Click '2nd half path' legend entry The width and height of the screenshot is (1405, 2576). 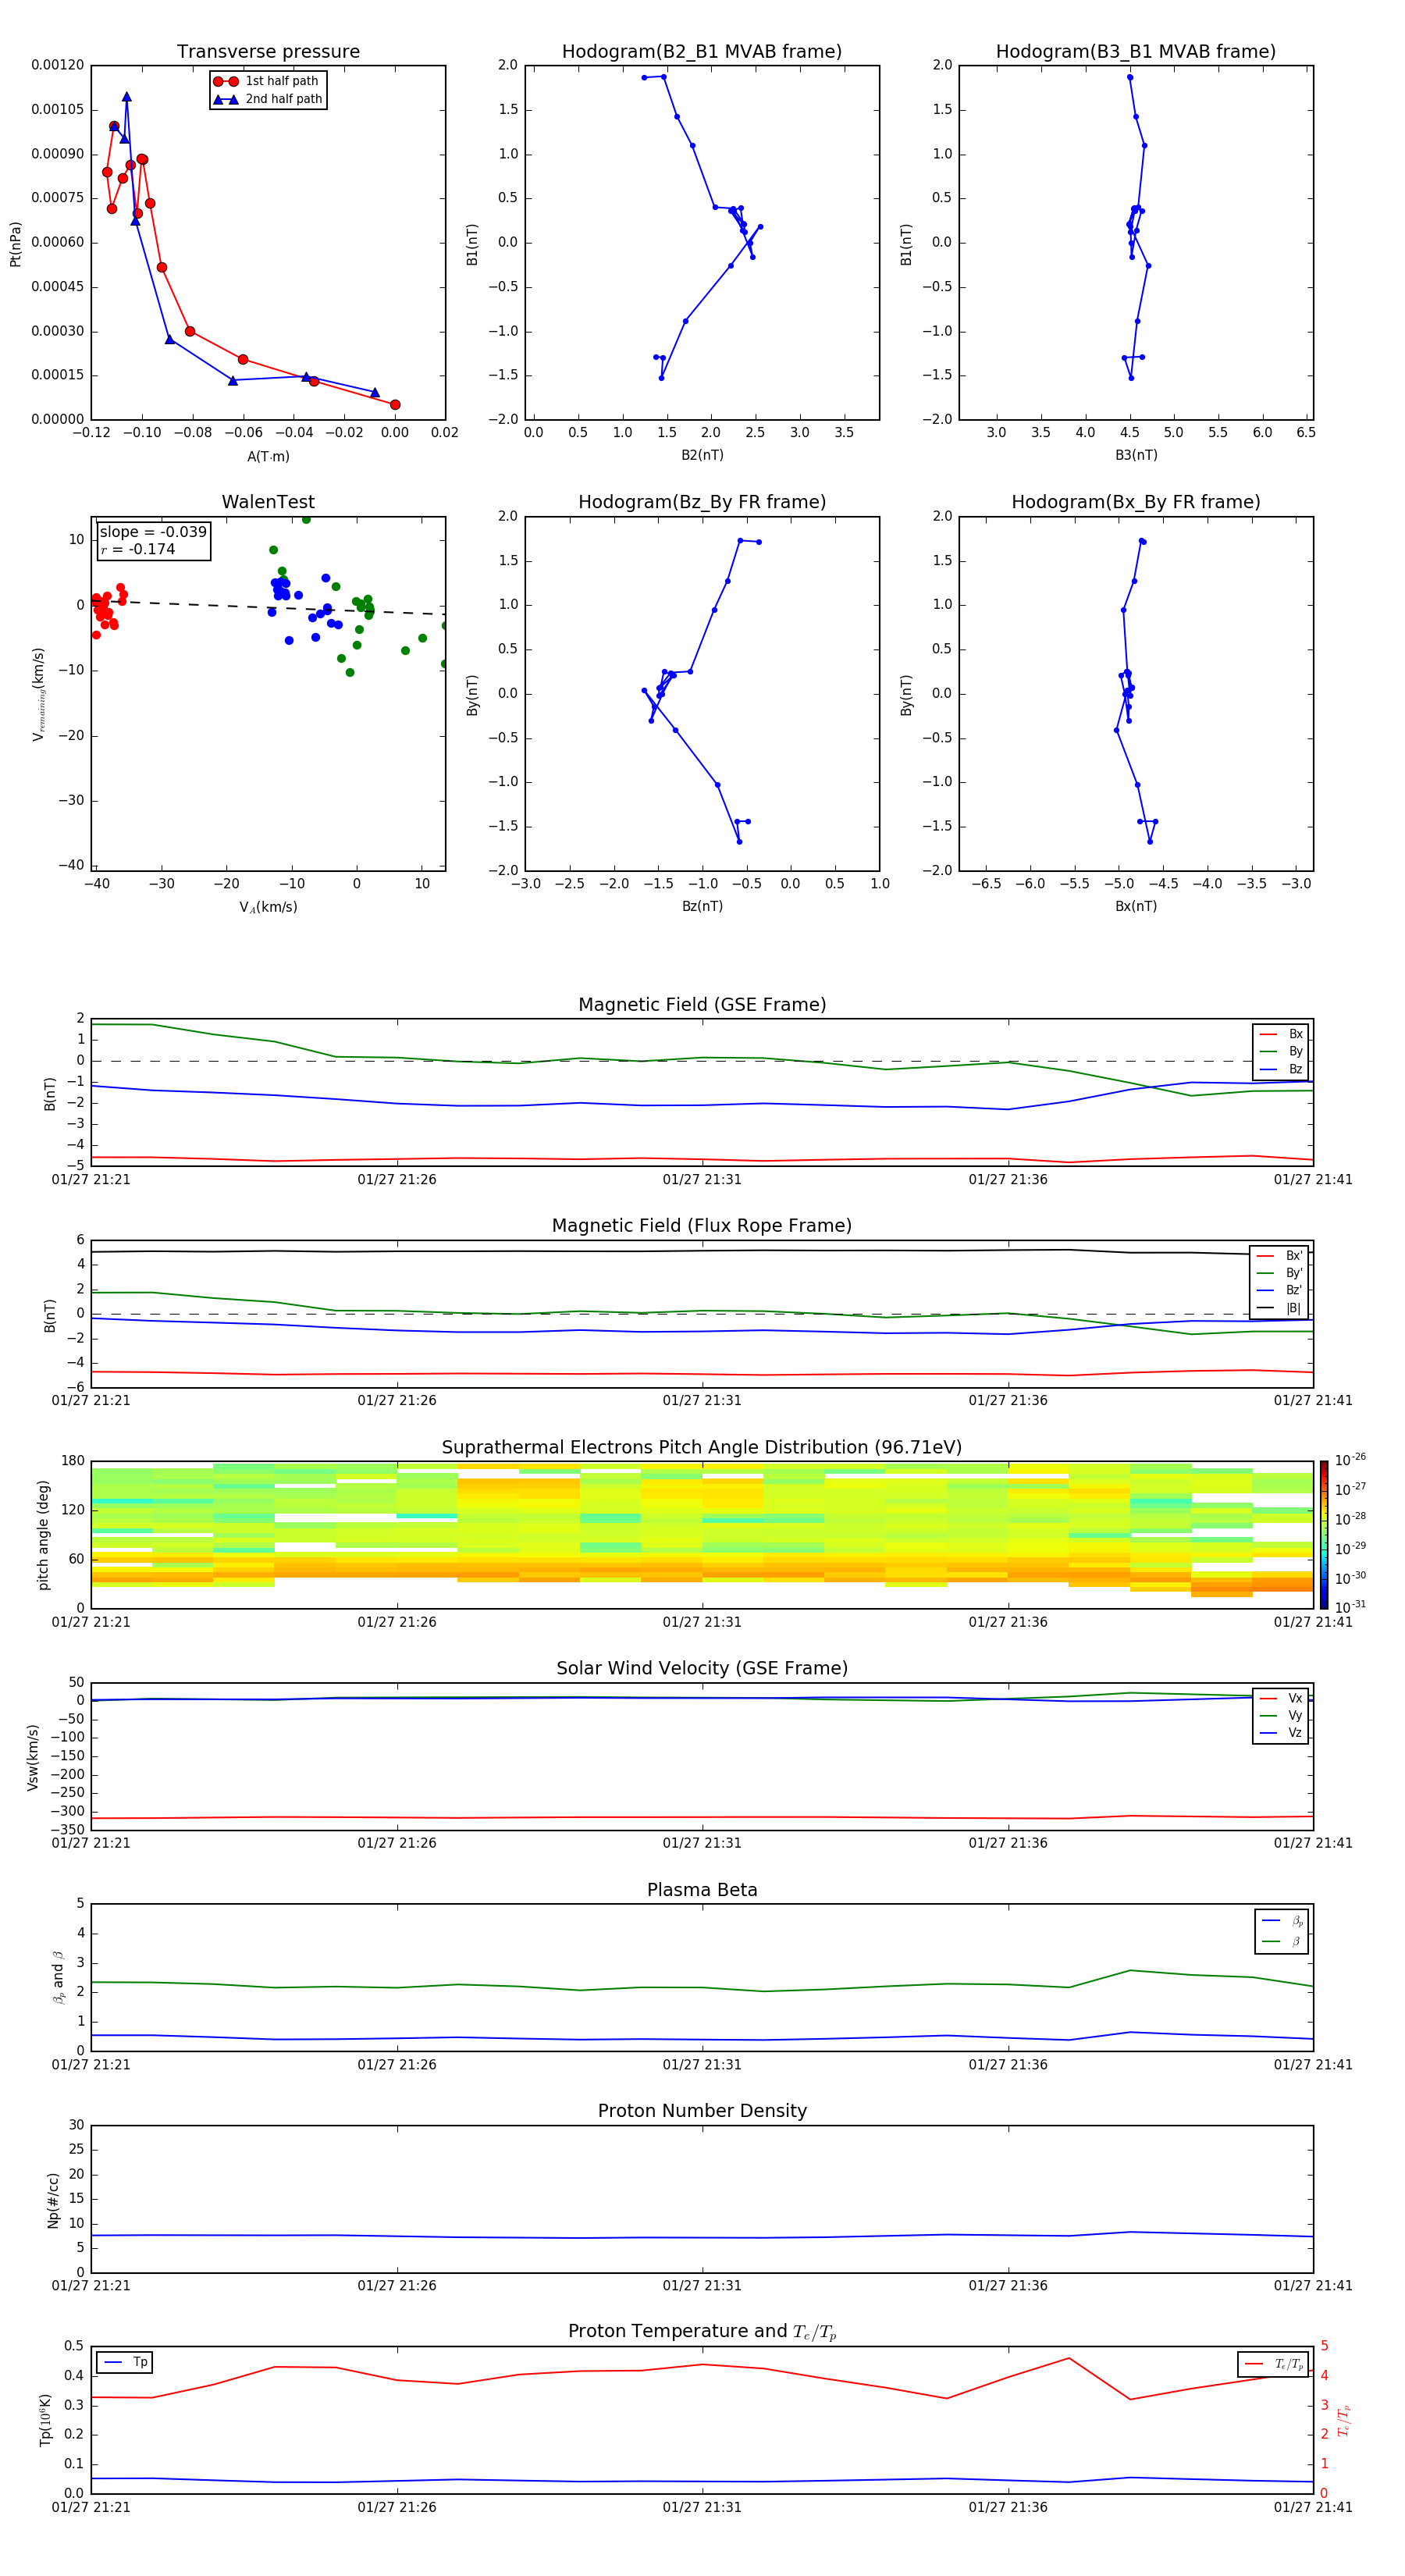[x=268, y=99]
